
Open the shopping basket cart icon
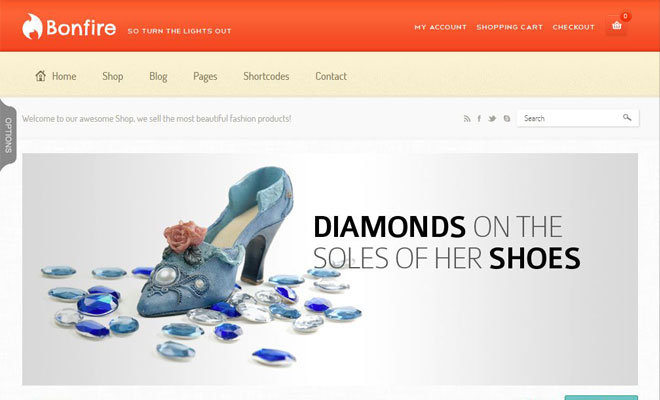click(617, 25)
